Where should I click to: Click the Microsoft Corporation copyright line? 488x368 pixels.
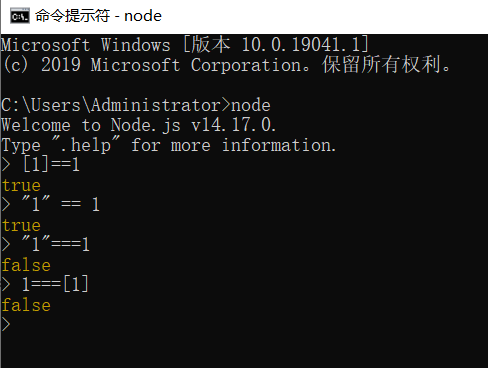tap(226, 65)
